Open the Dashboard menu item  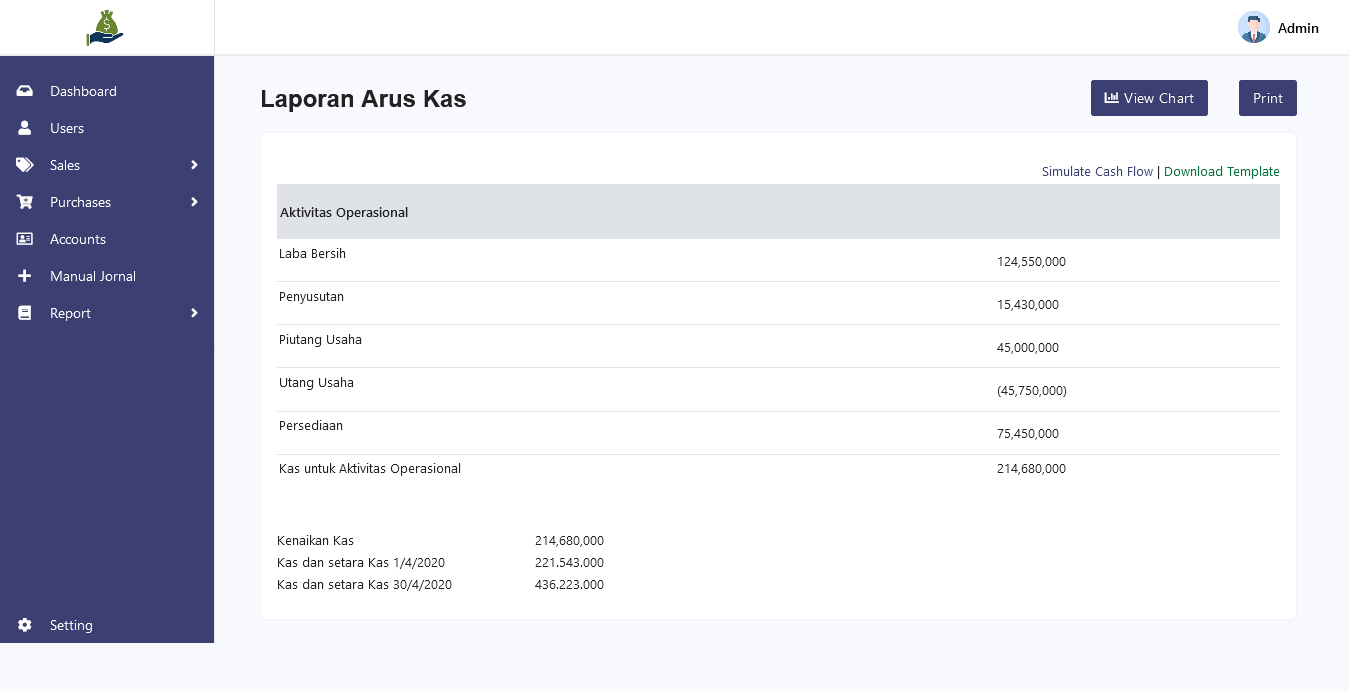83,91
